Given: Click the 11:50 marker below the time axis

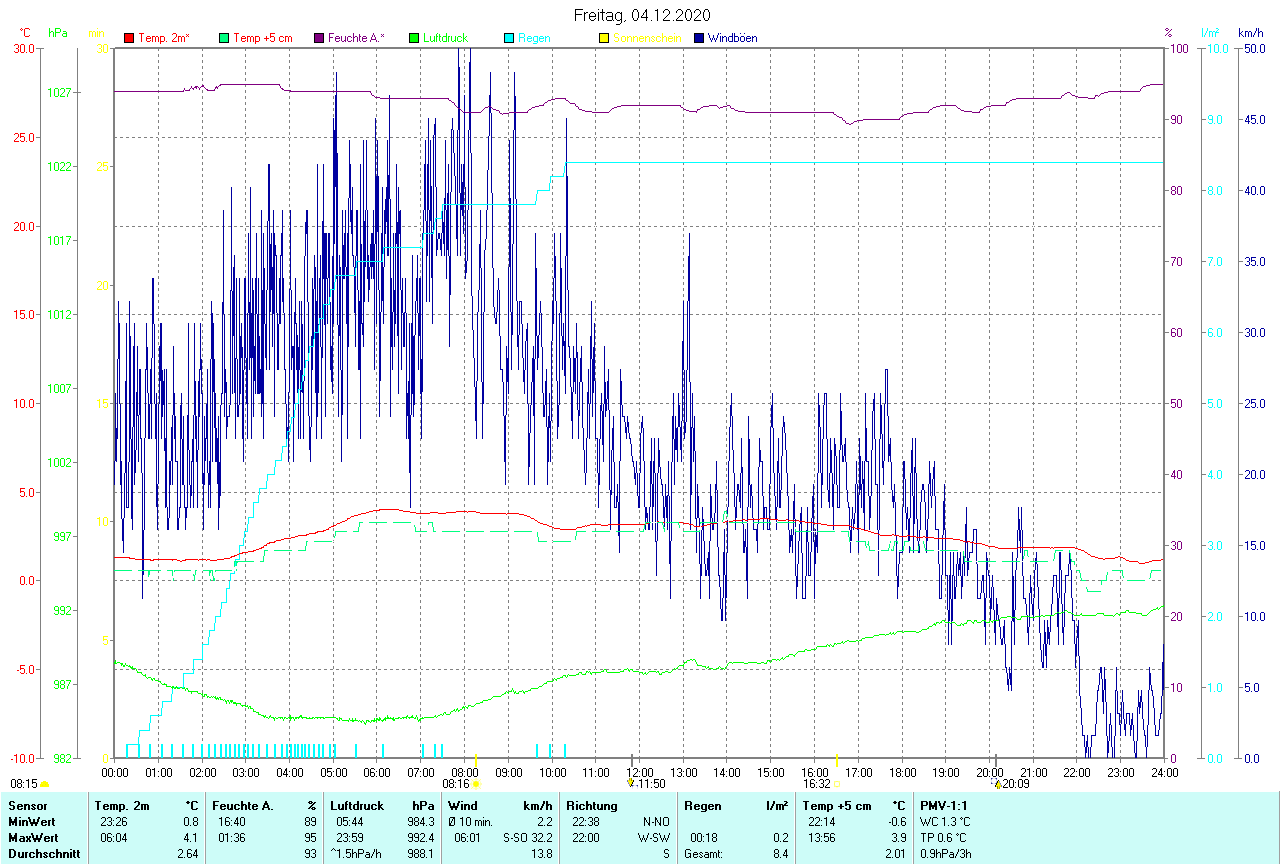Looking at the screenshot, I should pos(647,784).
